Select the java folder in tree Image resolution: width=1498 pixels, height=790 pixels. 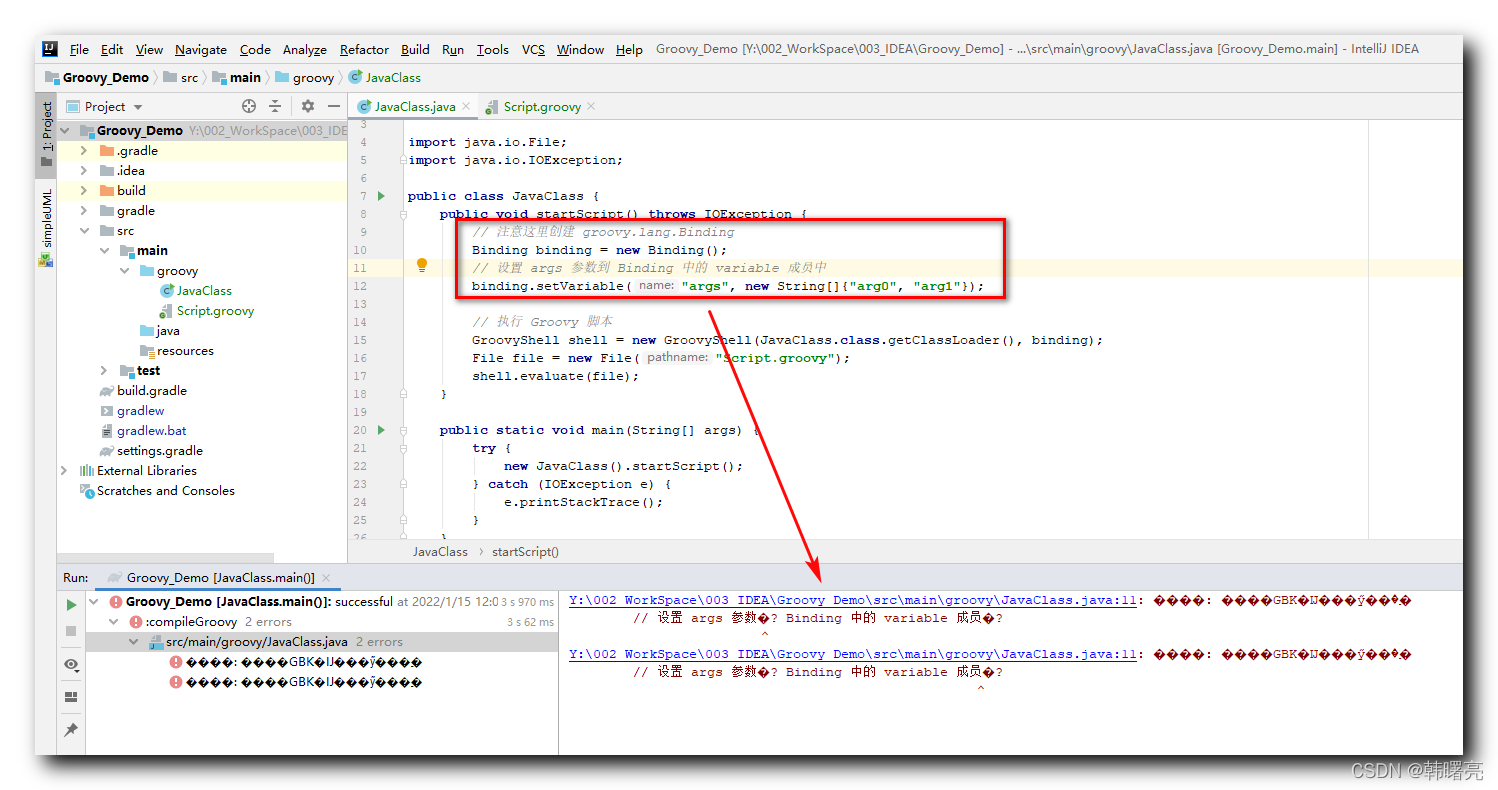(168, 331)
